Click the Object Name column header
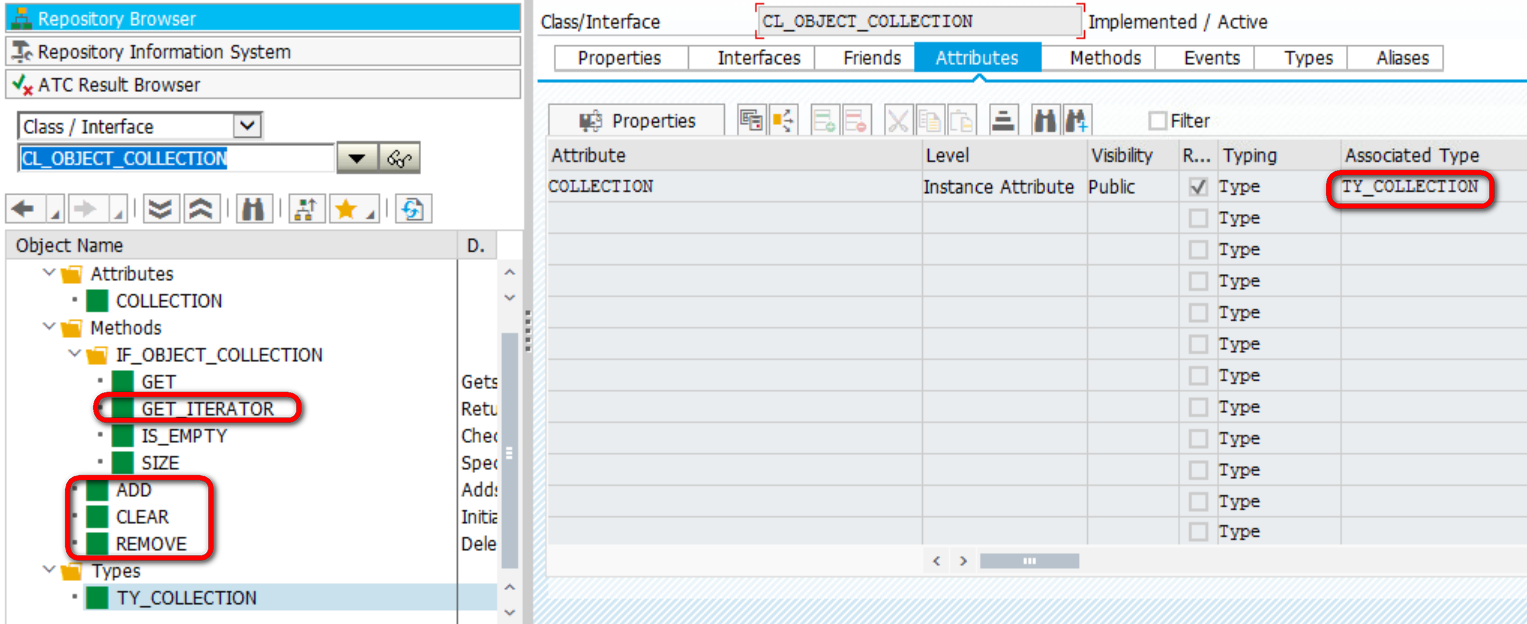Viewport: 1527px width, 624px height. point(230,246)
